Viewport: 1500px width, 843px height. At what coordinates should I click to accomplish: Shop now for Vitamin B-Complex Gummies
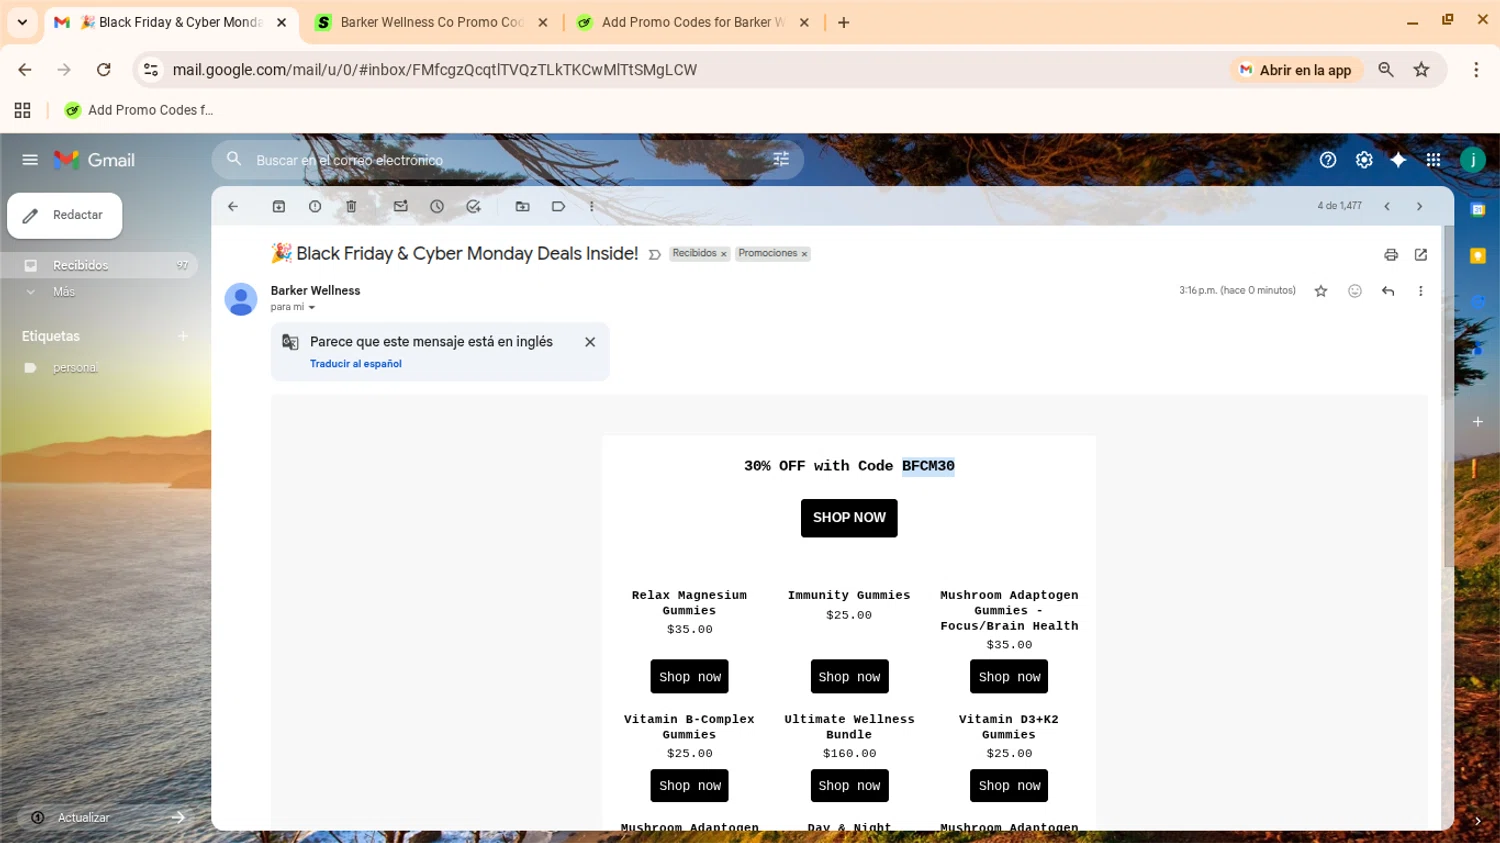(x=689, y=786)
